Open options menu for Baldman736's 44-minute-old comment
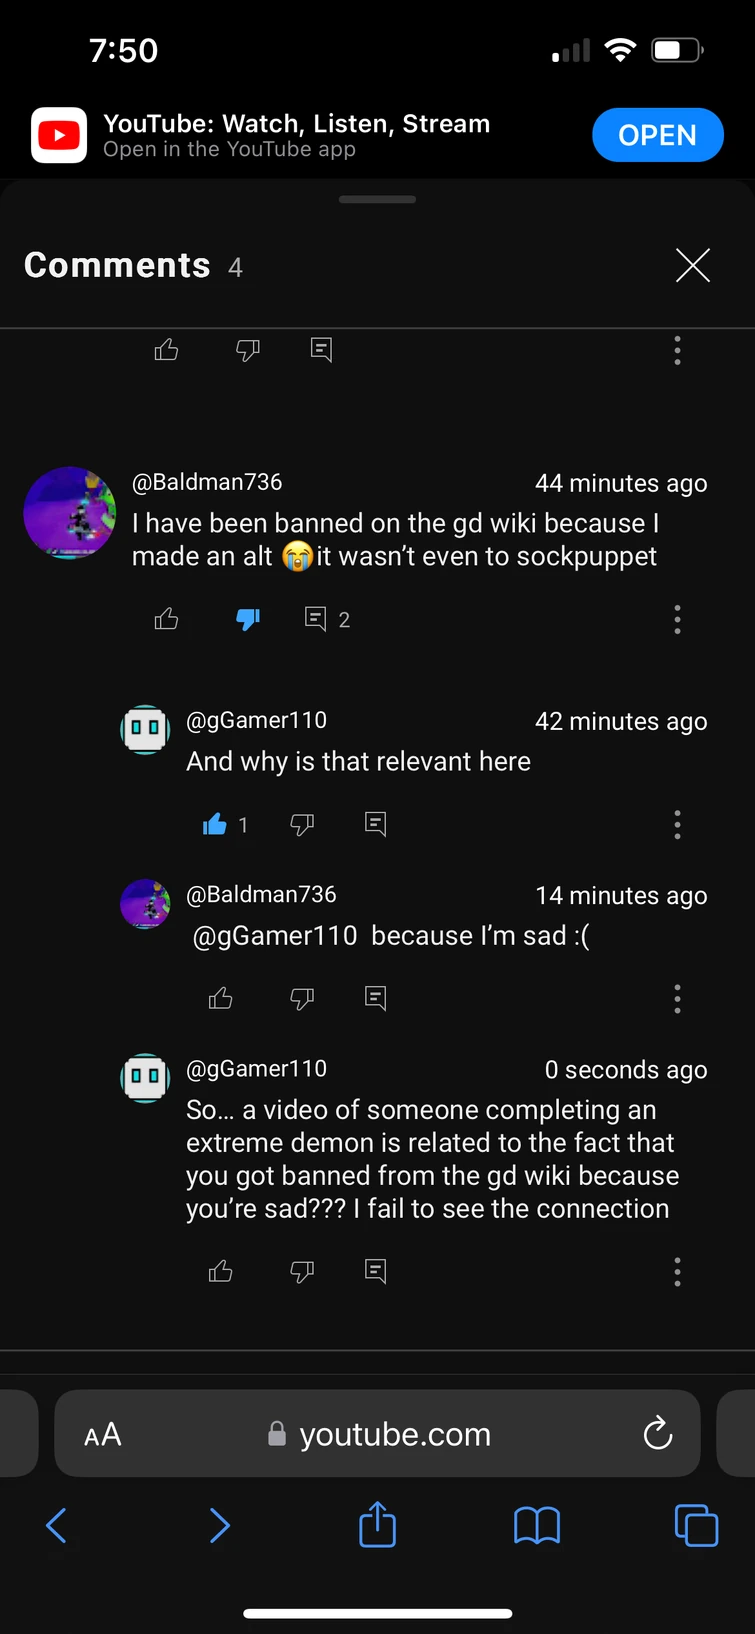The height and width of the screenshot is (1634, 755). [x=677, y=620]
